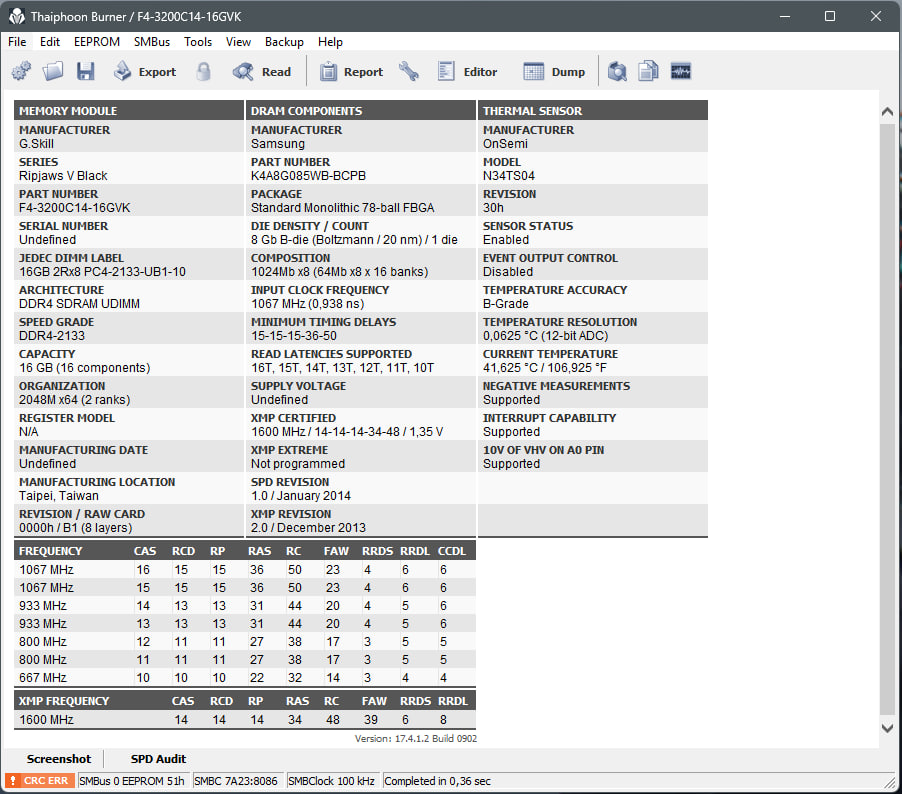This screenshot has height=794, width=902.
Task: Click the 667 MHz frequency row
Action: [244, 678]
